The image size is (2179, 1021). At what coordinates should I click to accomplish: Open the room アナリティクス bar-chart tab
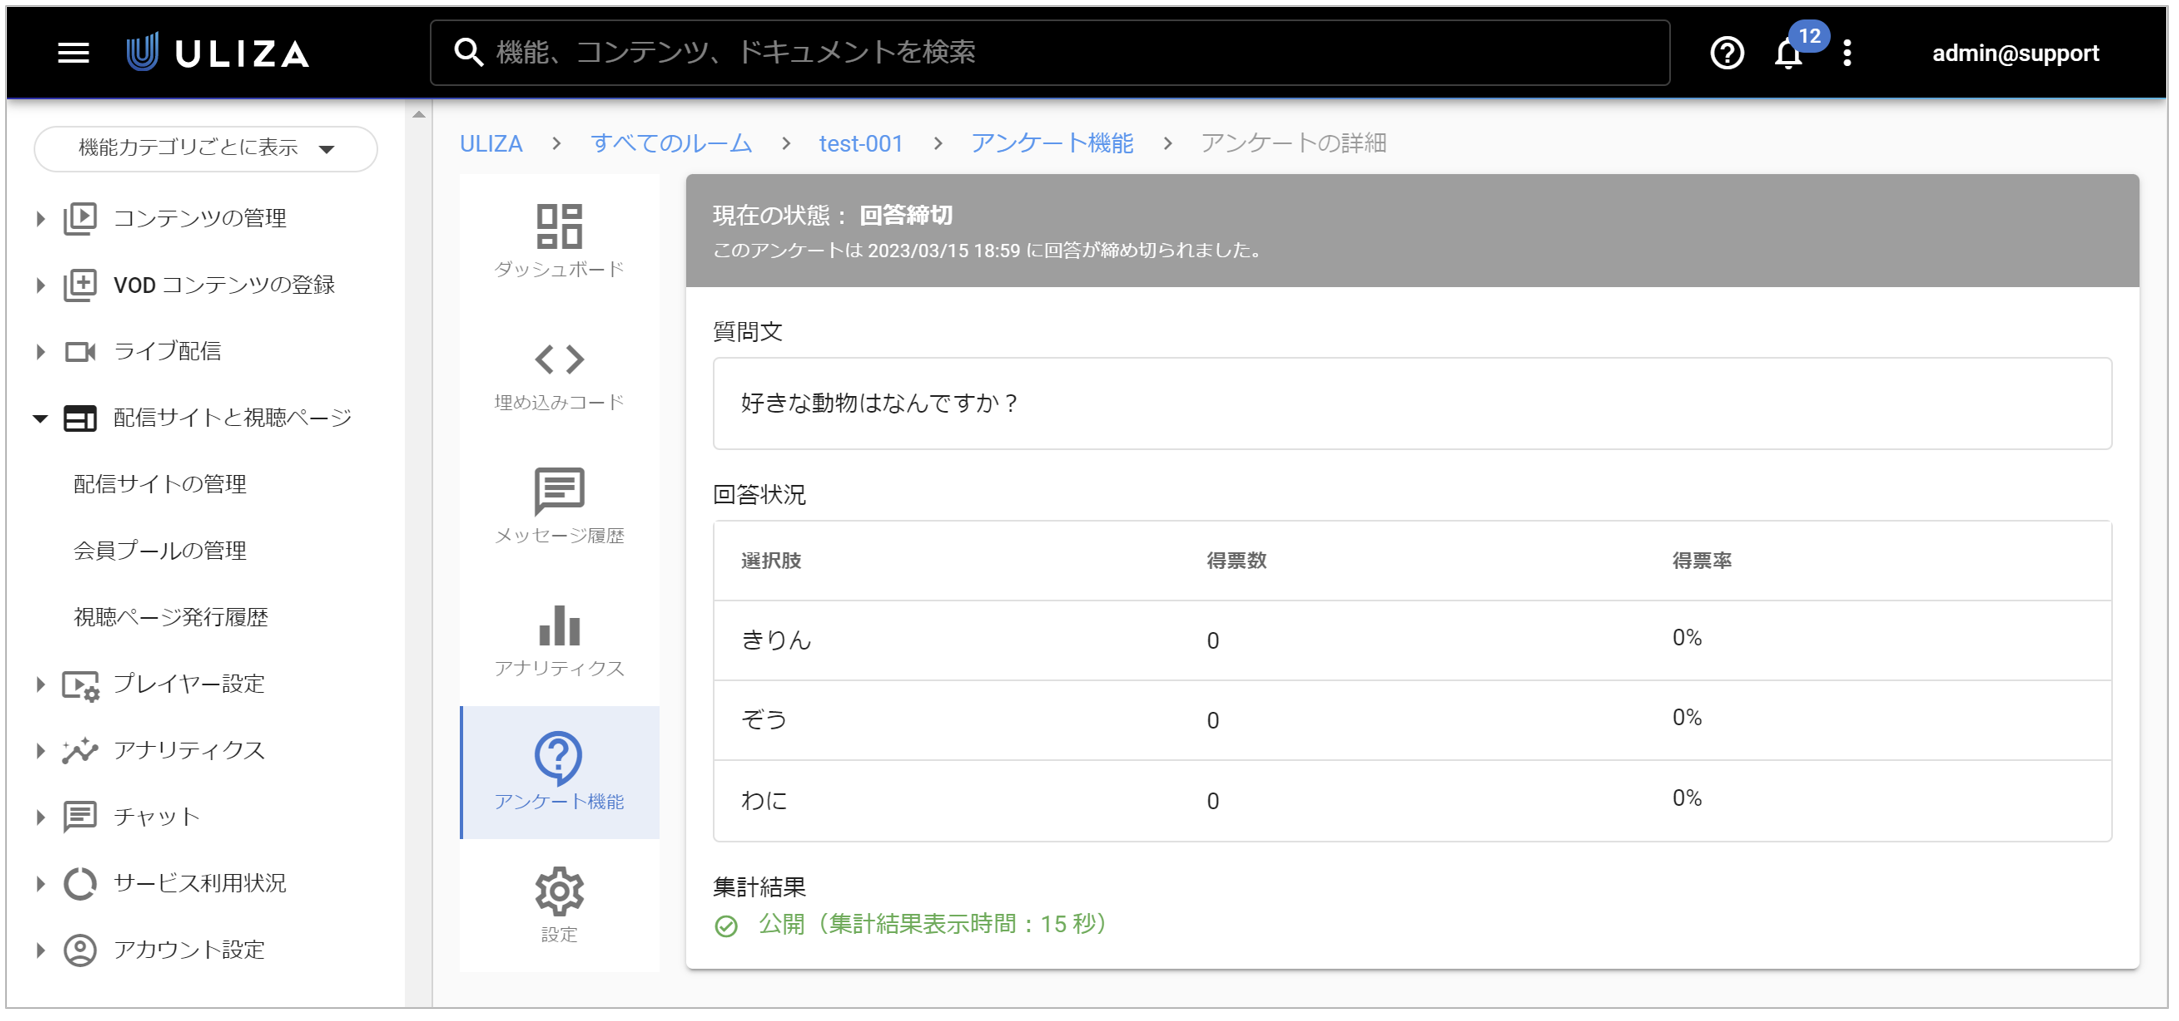pyautogui.click(x=559, y=640)
